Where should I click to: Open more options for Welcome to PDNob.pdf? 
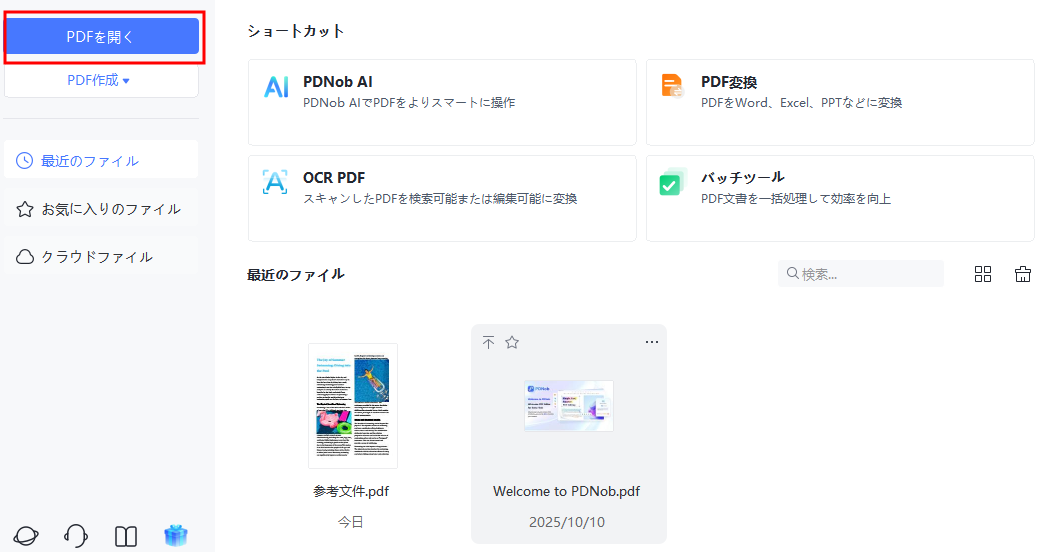click(652, 342)
